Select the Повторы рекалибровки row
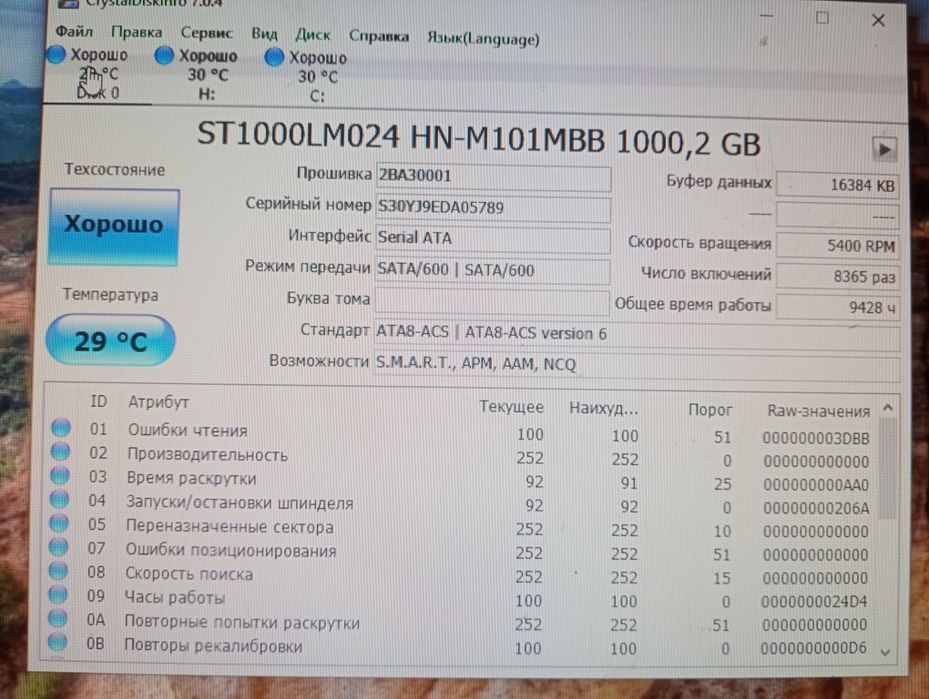This screenshot has height=699, width=929. pyautogui.click(x=457, y=646)
